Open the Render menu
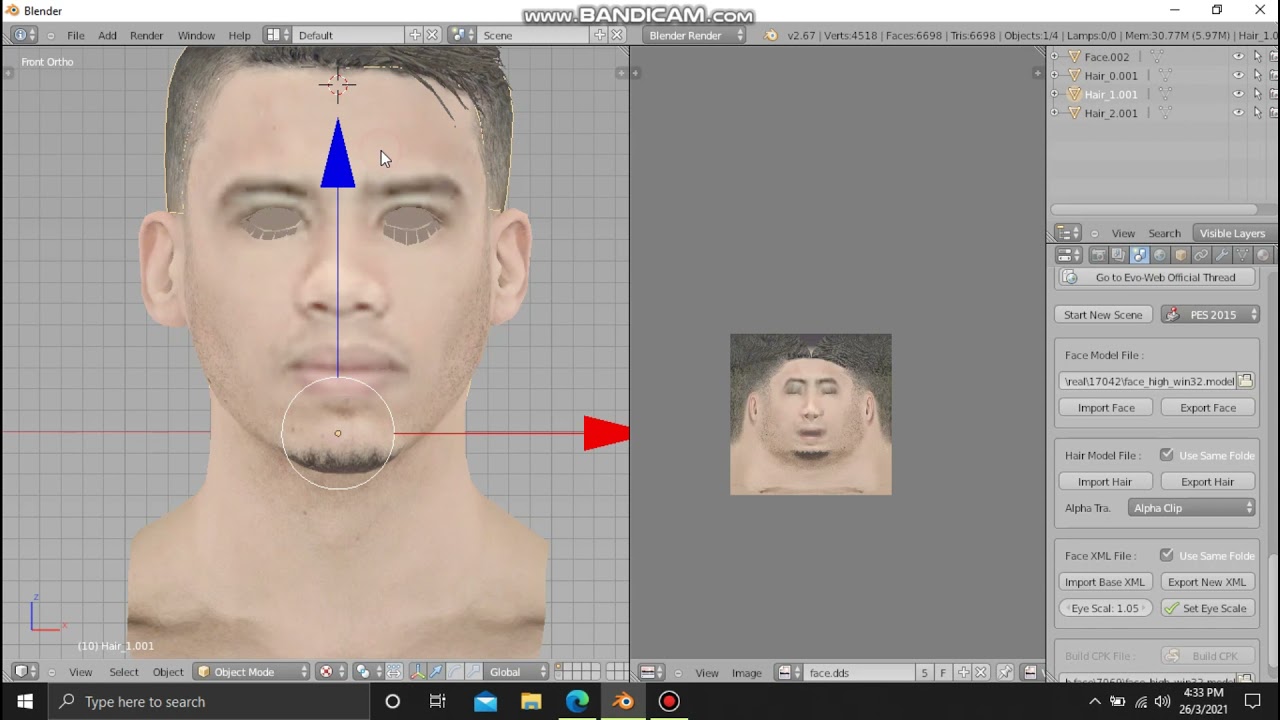 [x=146, y=35]
